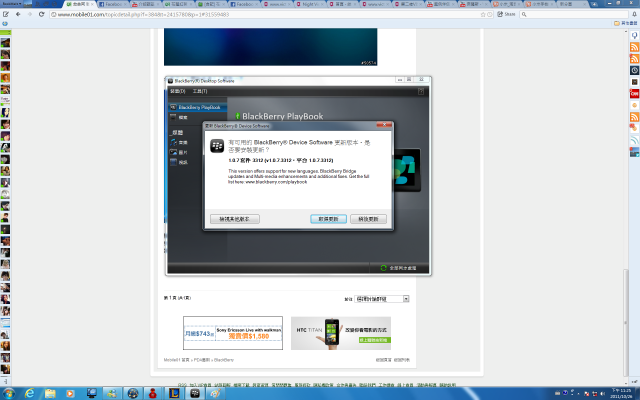Open the Rockmelt menu at top-left
640x400 pixels.
click(11, 4)
